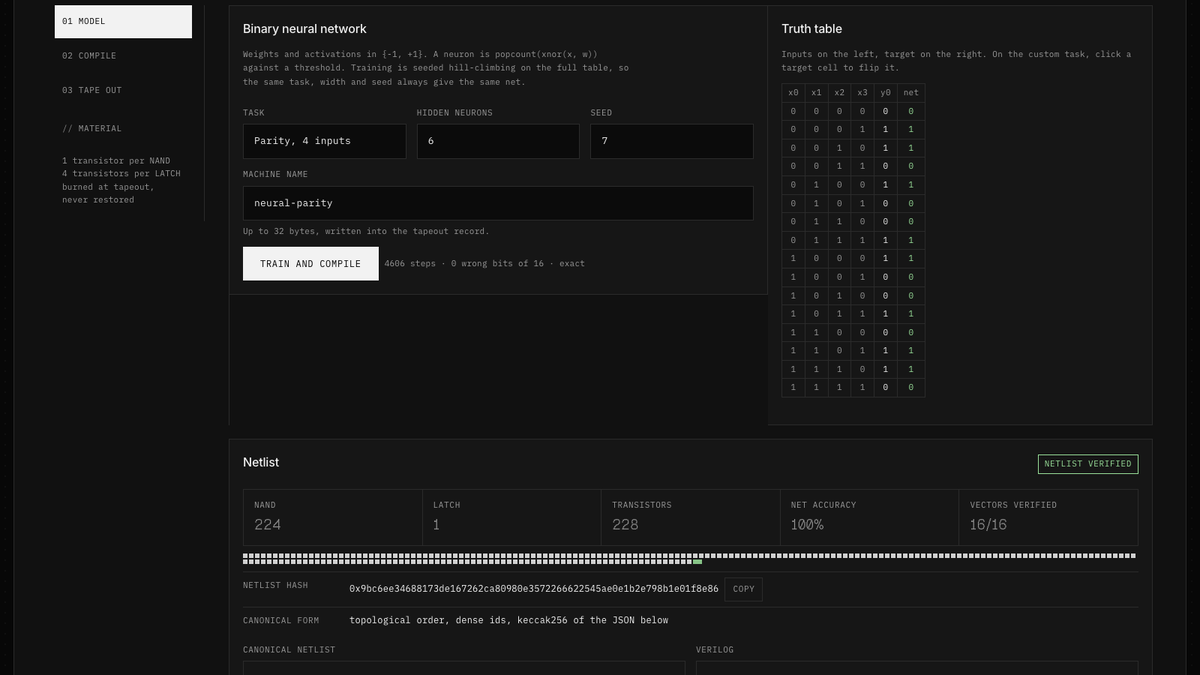
Task: Click the net output cell in row 1 1 1 0
Action: [x=911, y=369]
